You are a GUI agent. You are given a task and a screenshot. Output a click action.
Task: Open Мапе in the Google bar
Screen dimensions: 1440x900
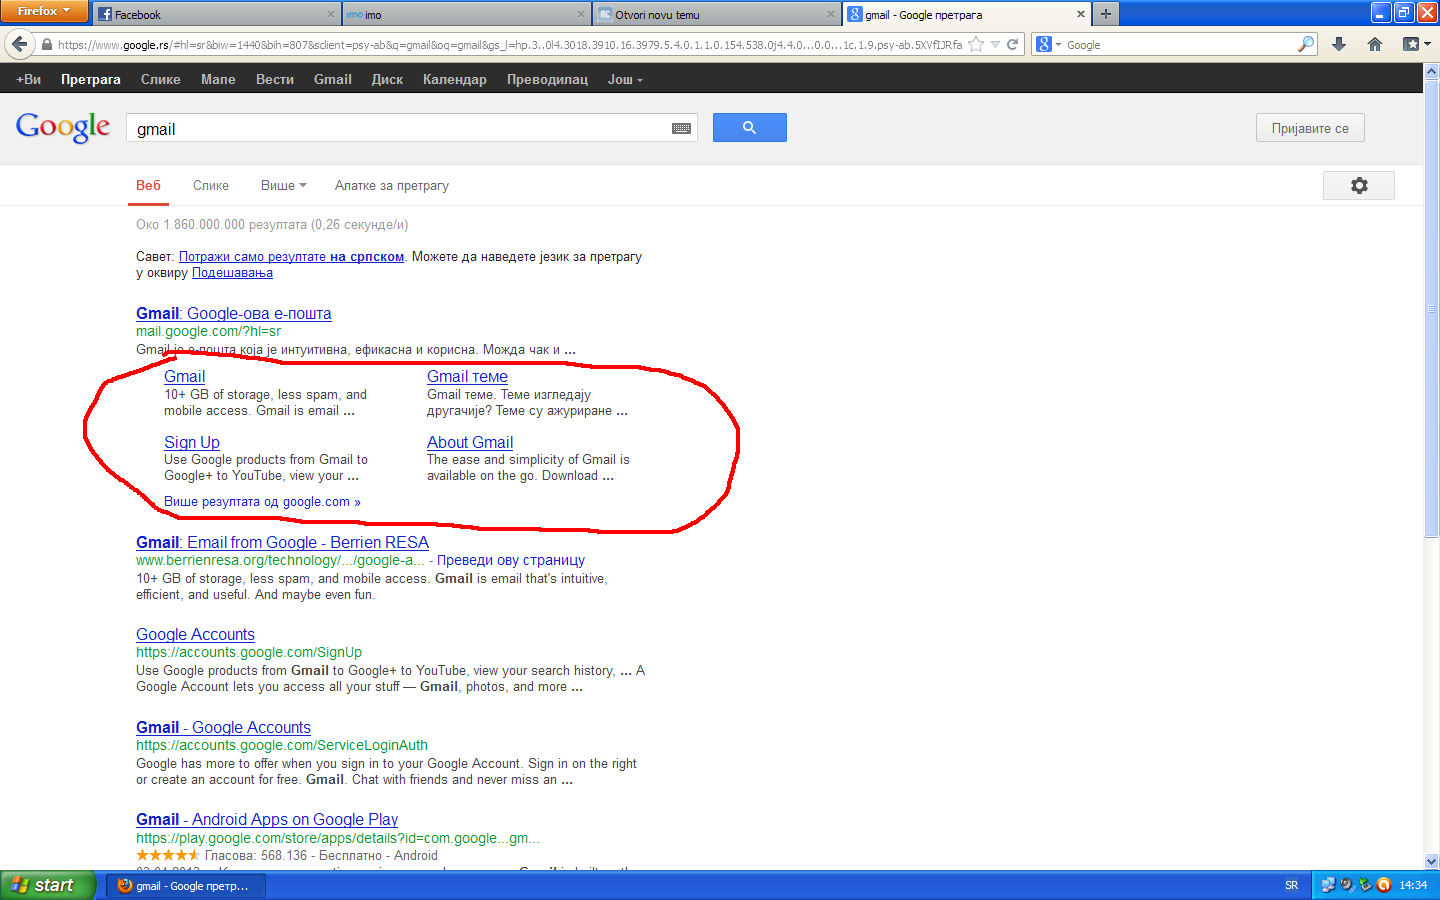point(218,79)
